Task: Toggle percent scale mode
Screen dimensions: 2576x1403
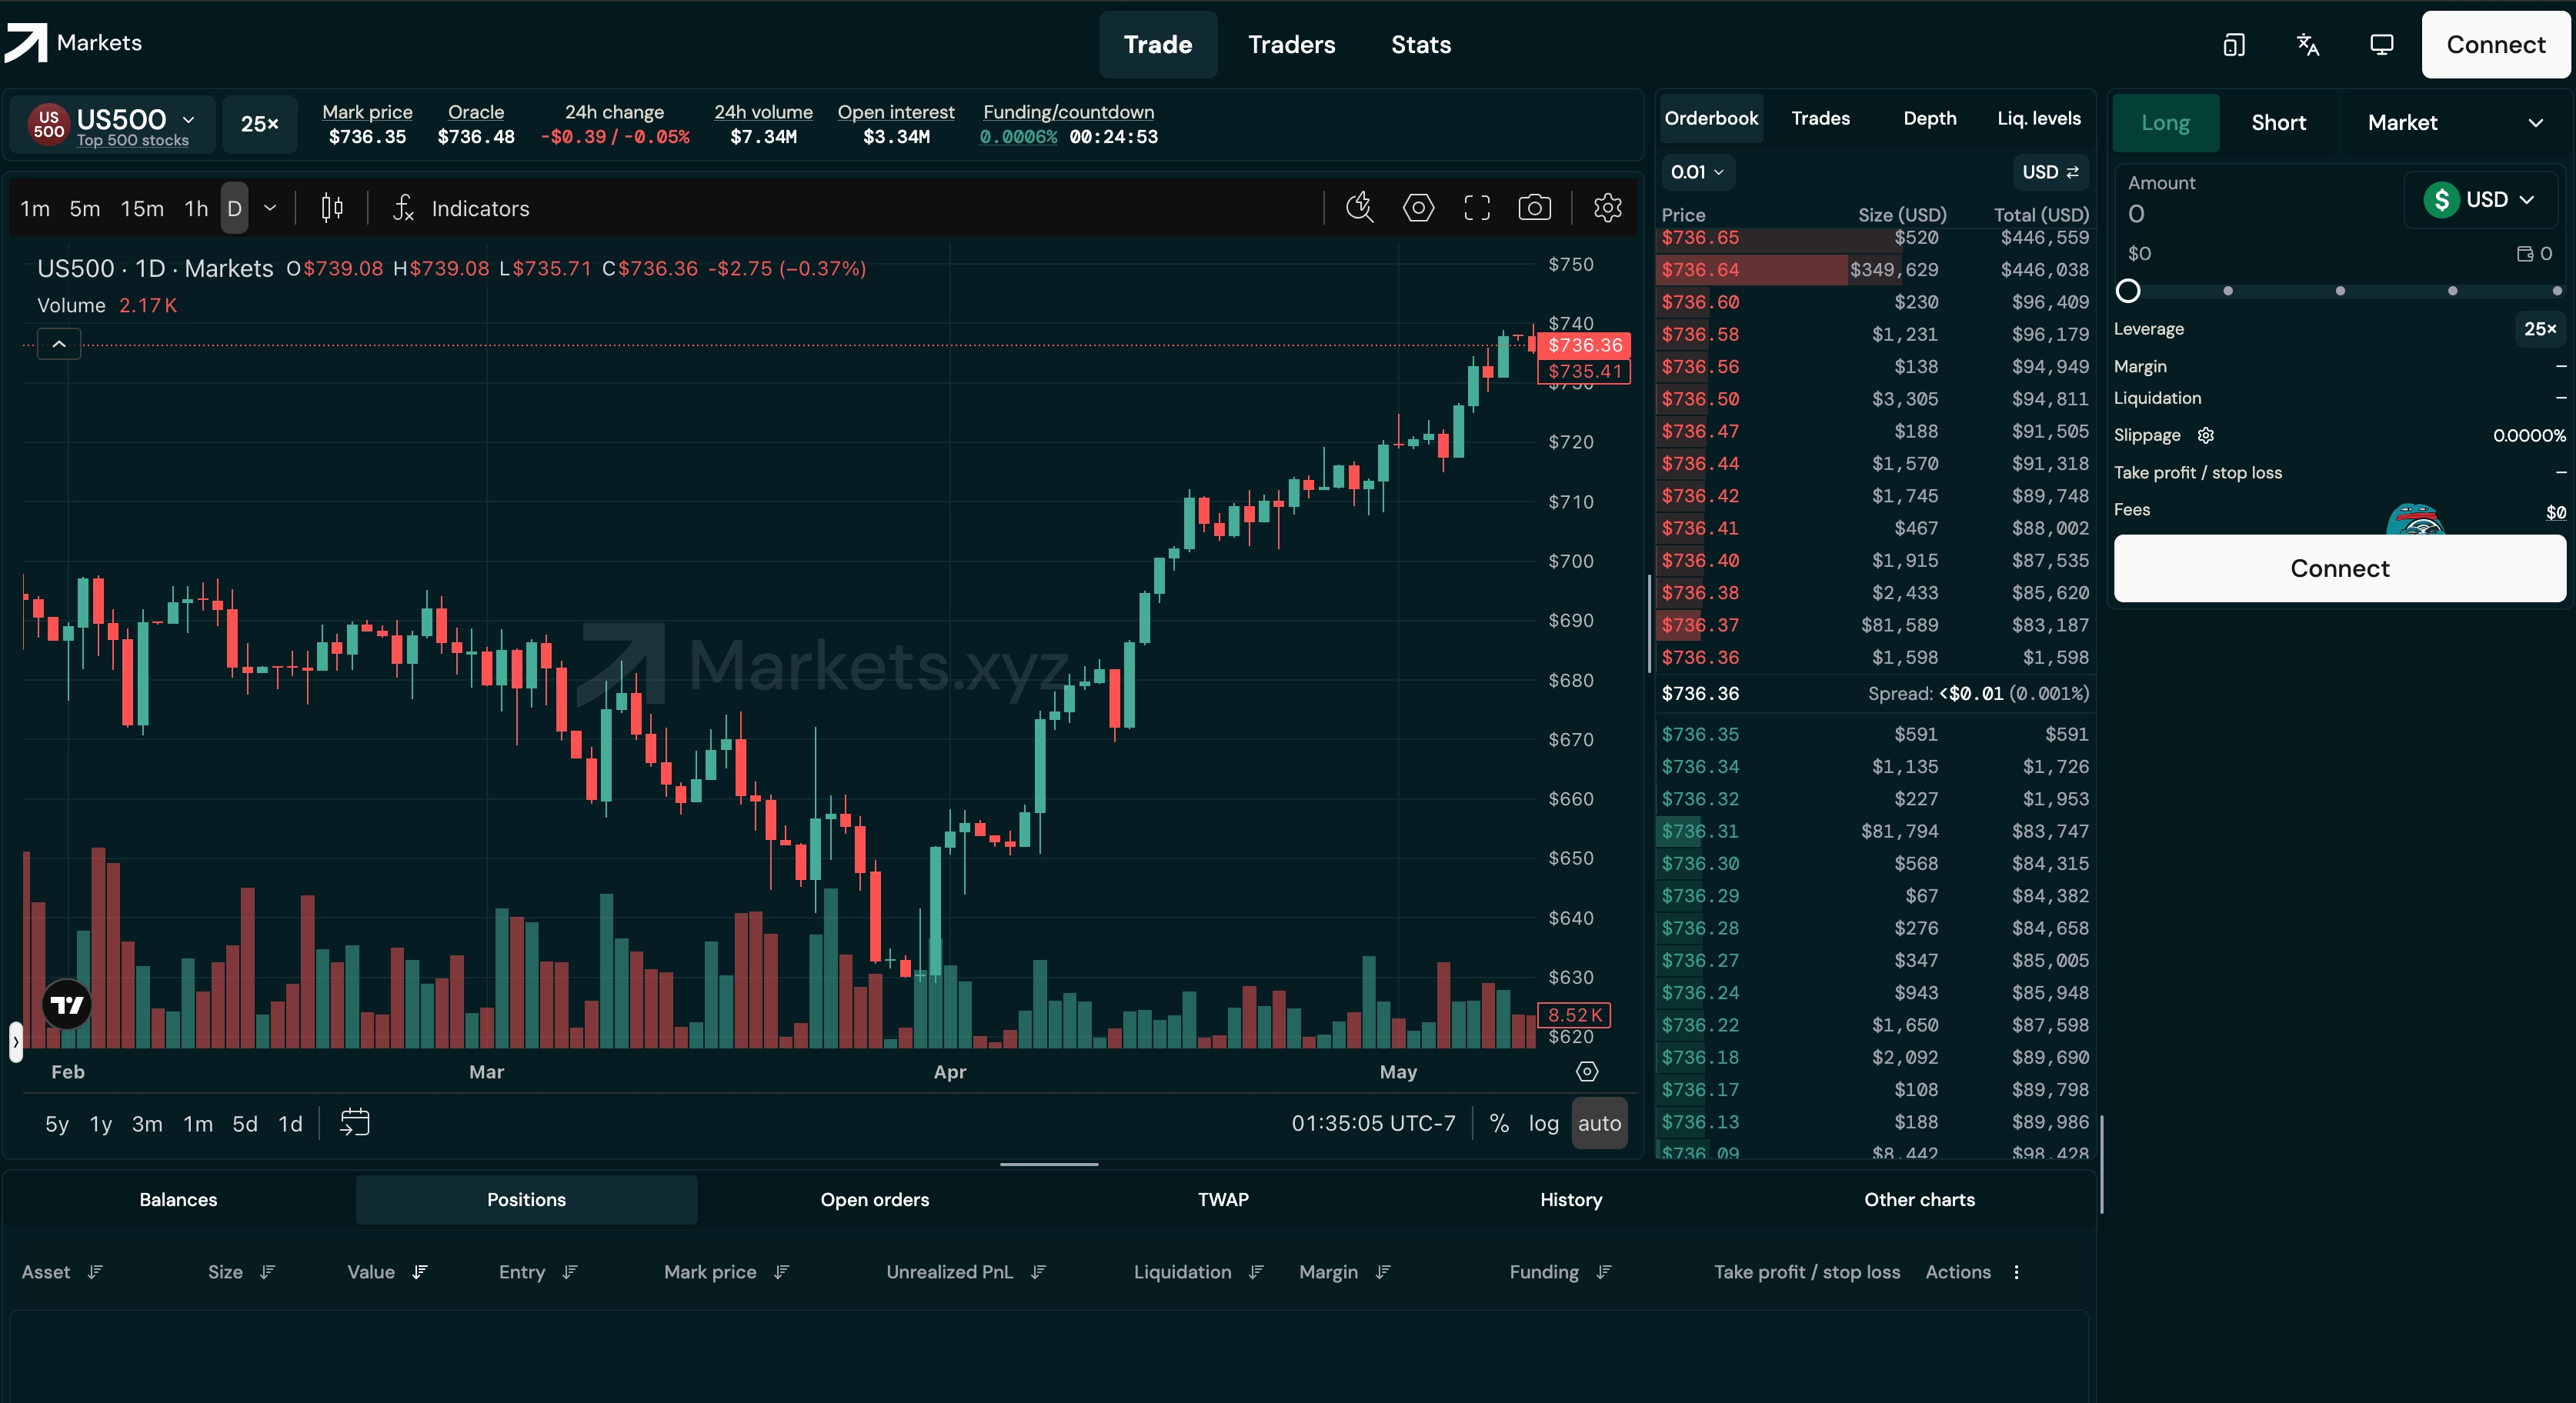Action: [1499, 1123]
